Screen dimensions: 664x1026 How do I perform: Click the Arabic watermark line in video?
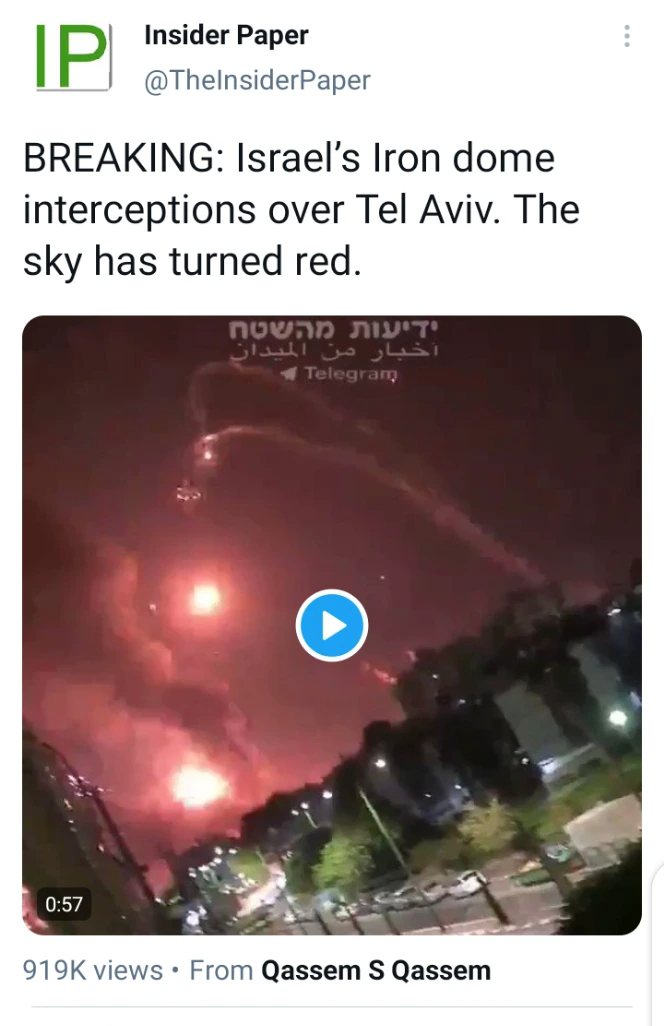coord(334,351)
